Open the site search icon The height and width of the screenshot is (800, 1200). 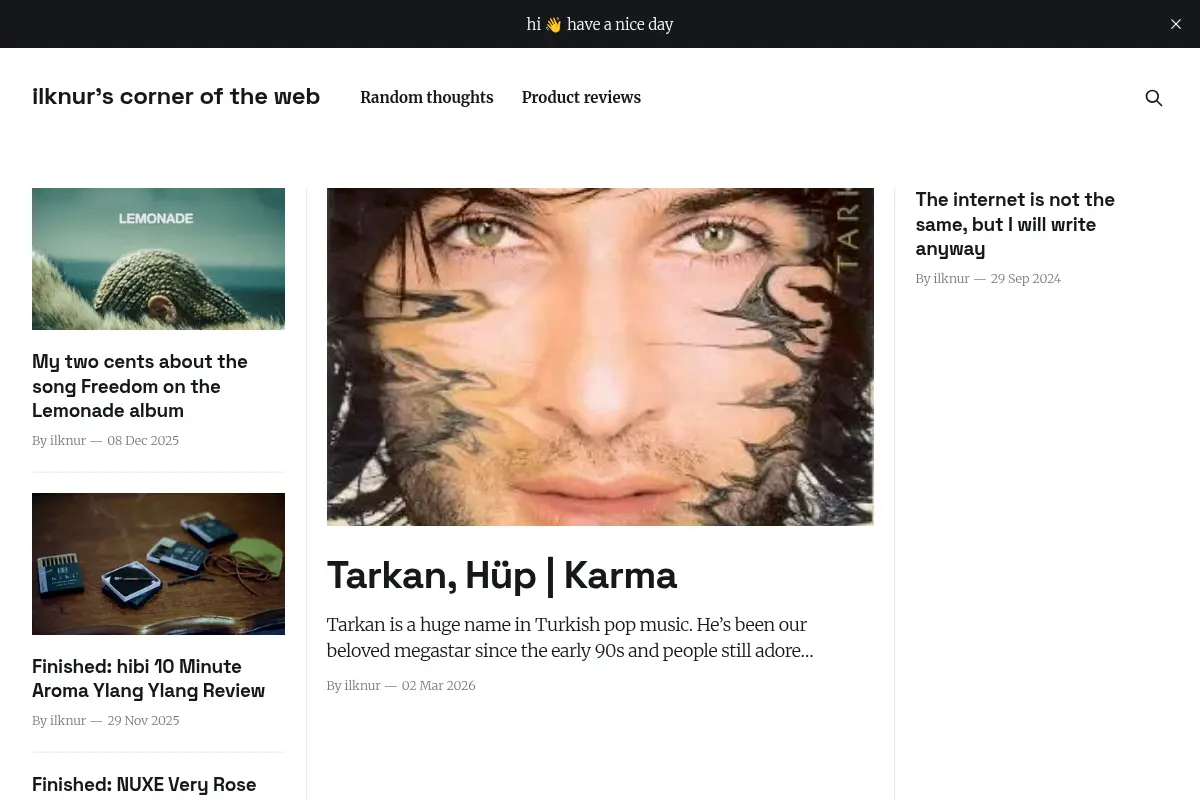(x=1154, y=98)
